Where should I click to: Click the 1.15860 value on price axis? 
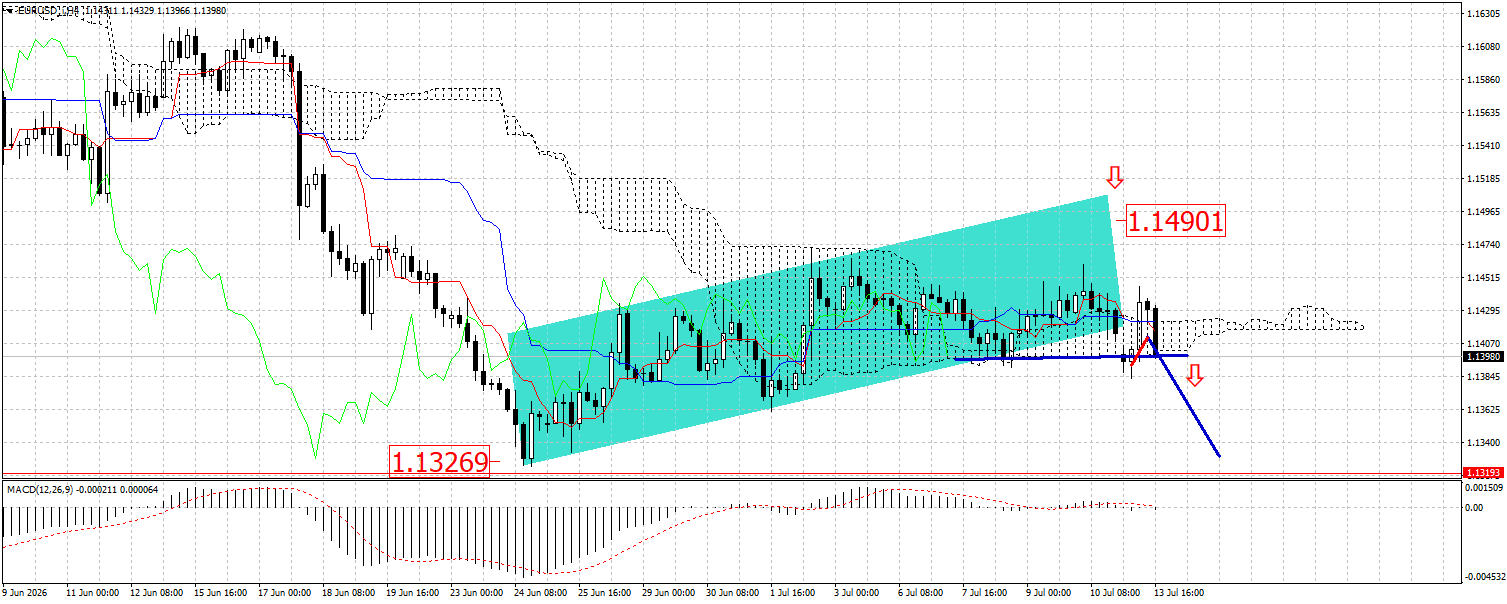[1481, 81]
